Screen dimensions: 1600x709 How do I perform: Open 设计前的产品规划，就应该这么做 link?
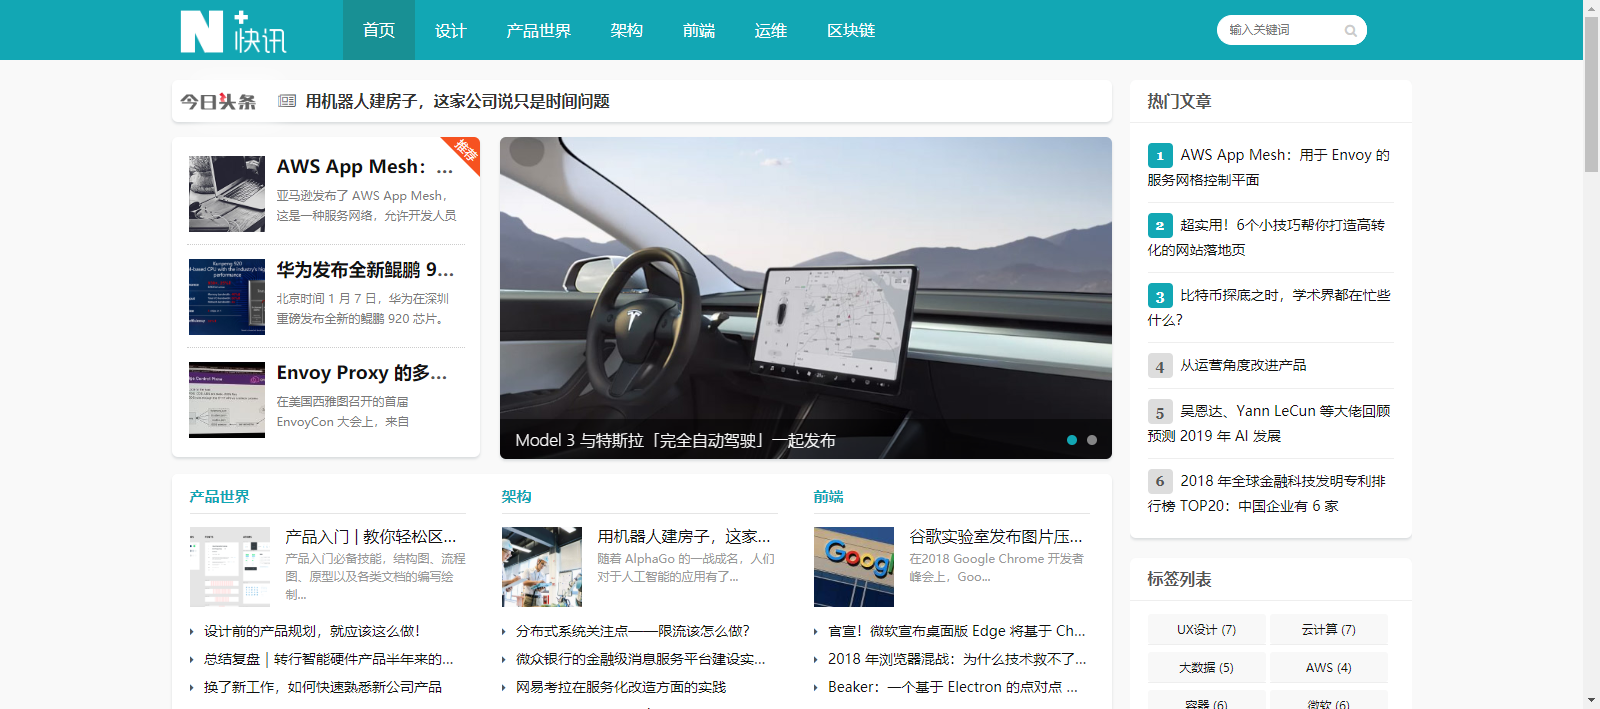[x=312, y=631]
